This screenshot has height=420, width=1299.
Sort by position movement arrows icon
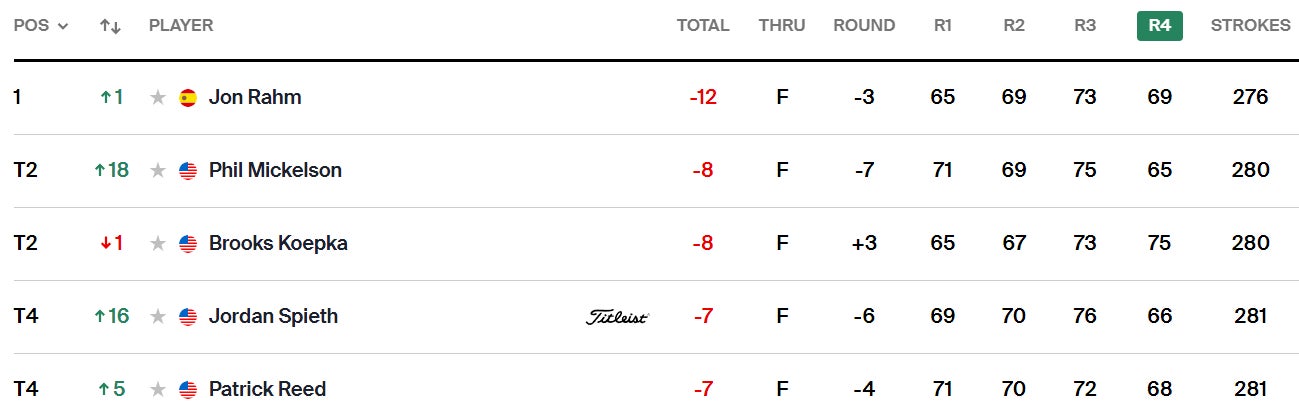(110, 26)
